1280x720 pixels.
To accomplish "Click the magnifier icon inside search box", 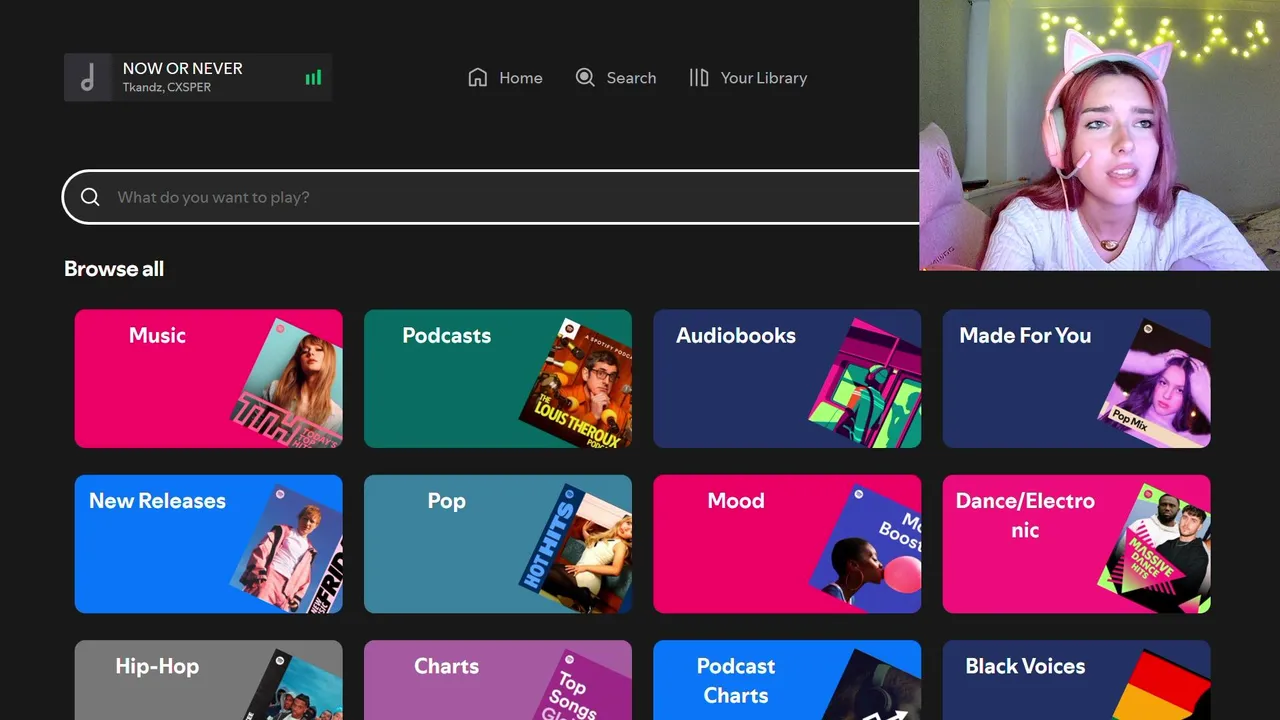I will click(x=90, y=197).
